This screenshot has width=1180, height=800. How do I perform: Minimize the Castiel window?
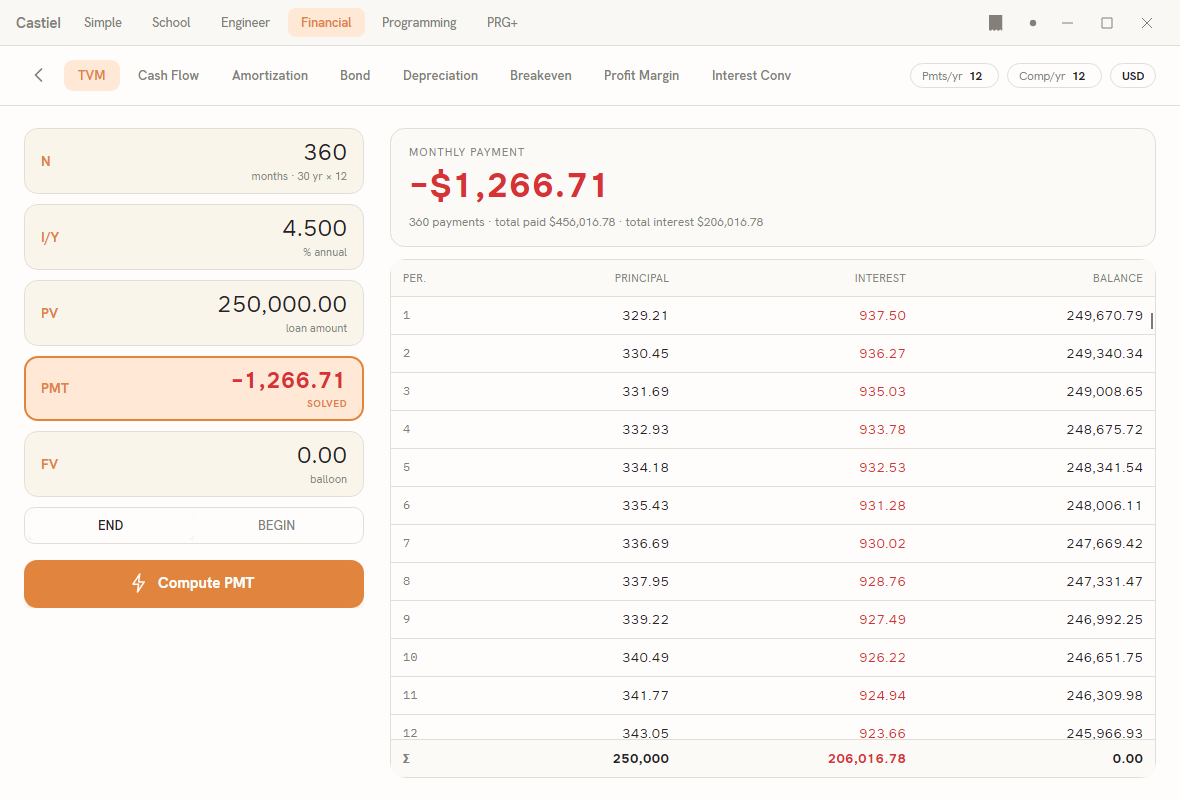tap(1067, 23)
